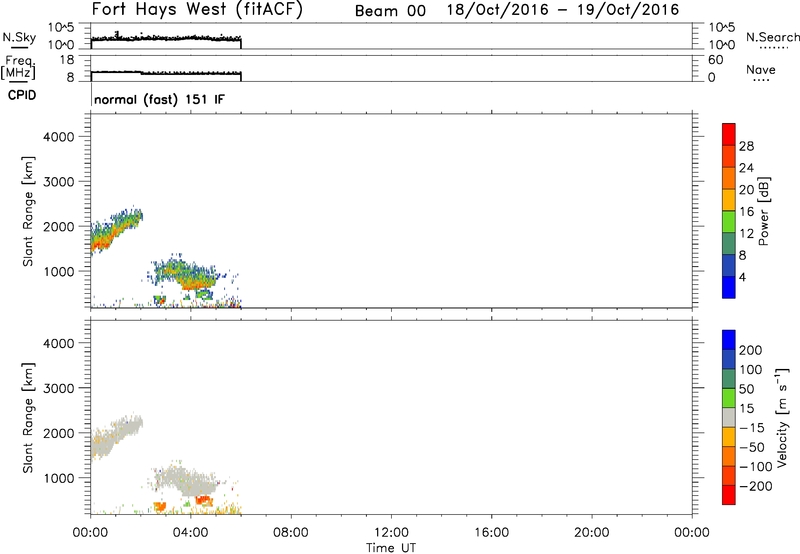Screen dimensions: 800x554
Task: Click the '04:00' time axis tick label
Action: (x=190, y=533)
